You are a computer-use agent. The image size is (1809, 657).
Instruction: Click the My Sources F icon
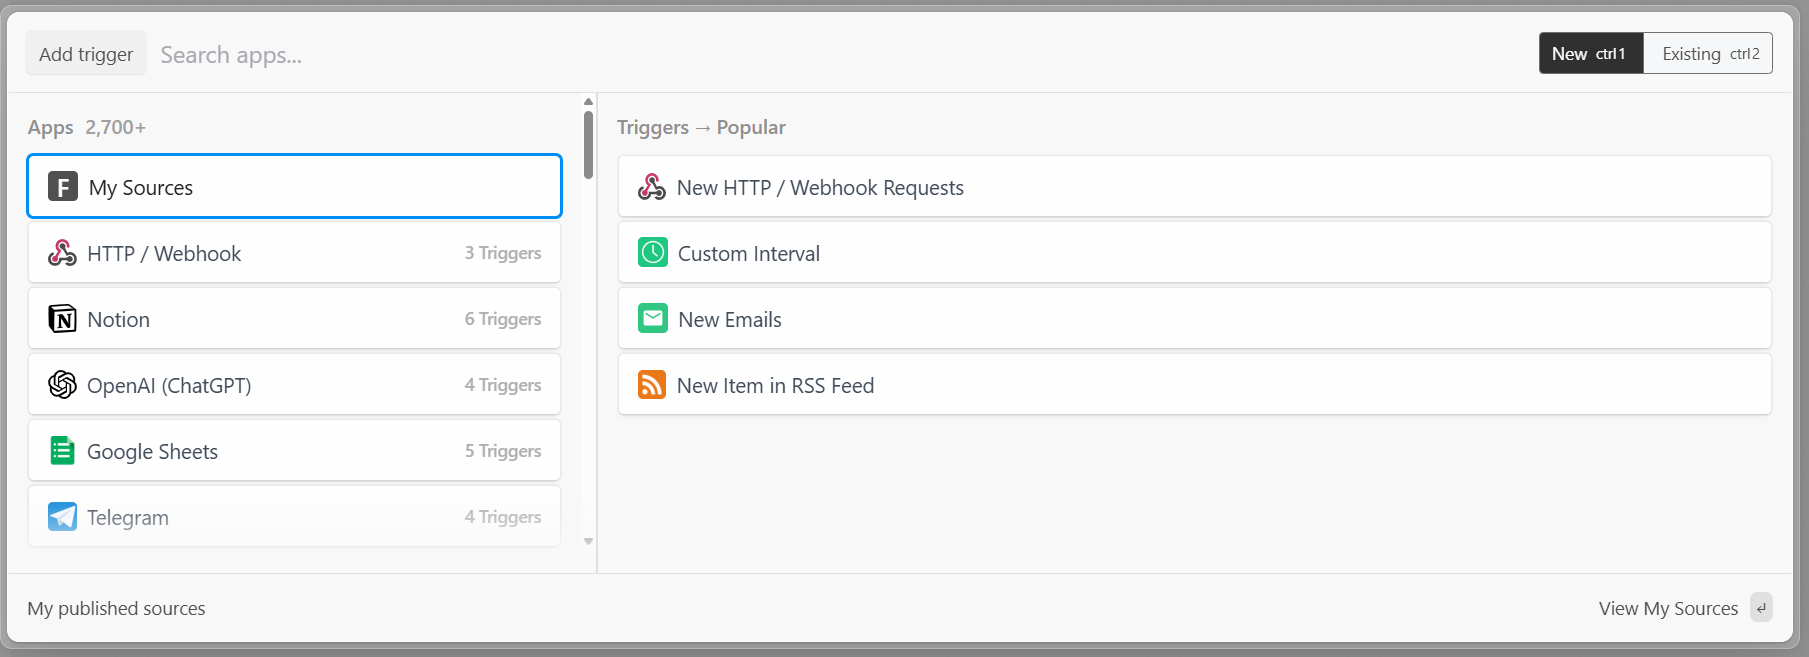click(63, 187)
